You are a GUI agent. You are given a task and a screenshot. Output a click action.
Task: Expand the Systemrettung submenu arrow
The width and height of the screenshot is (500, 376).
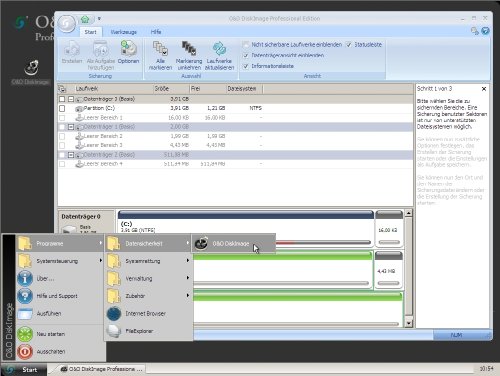188,260
